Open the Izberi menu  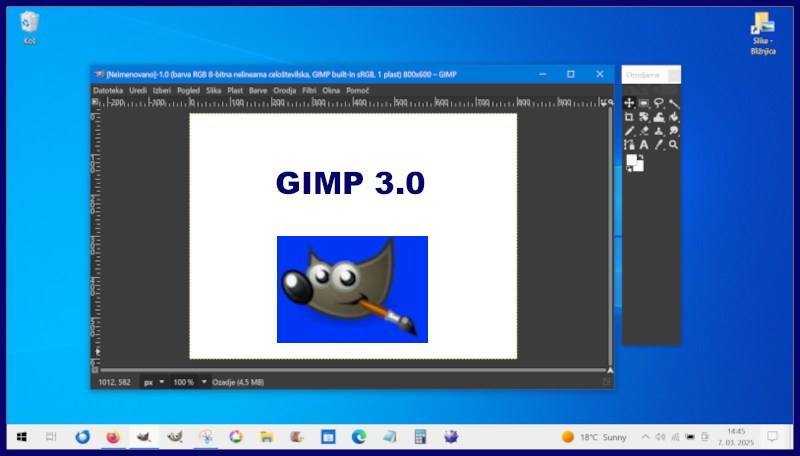tap(162, 90)
